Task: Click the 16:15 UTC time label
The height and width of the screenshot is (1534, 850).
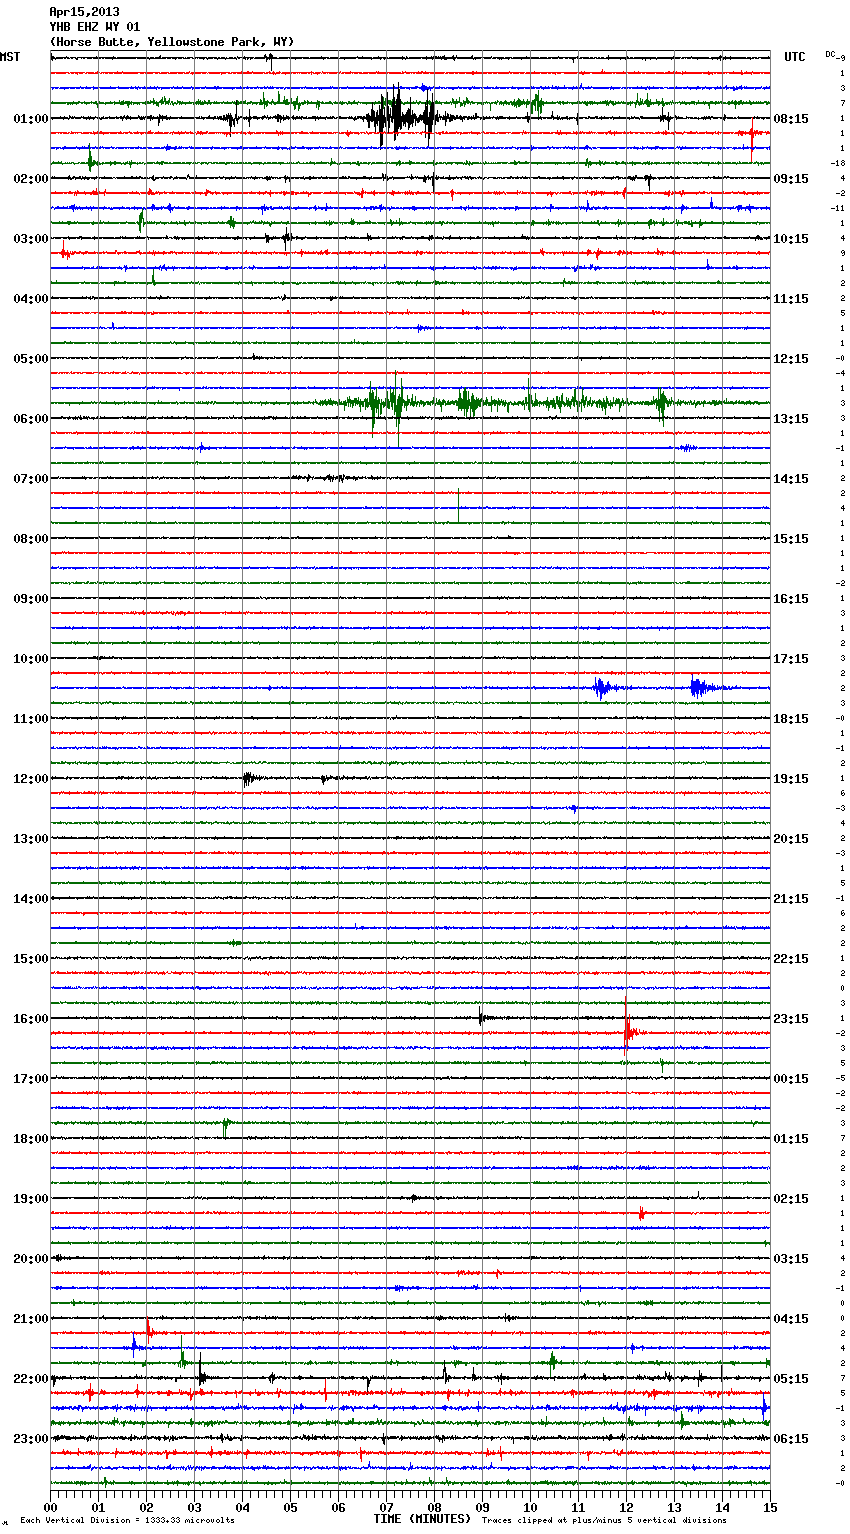Action: (x=791, y=599)
